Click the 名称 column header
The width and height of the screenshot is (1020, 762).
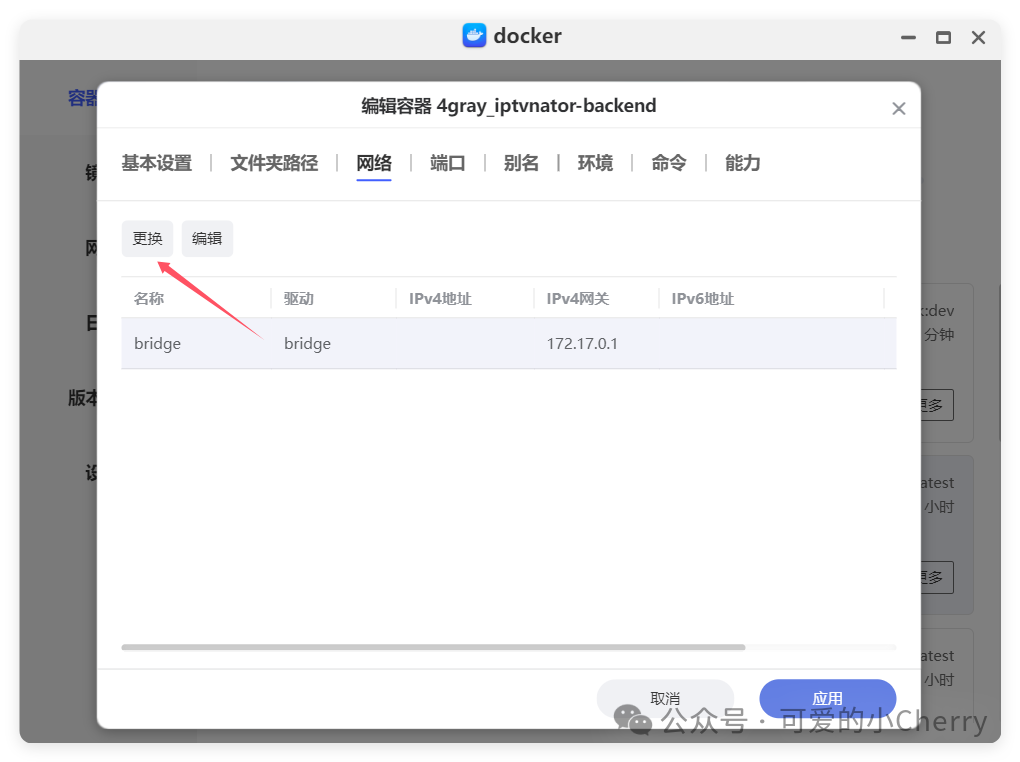click(x=149, y=299)
